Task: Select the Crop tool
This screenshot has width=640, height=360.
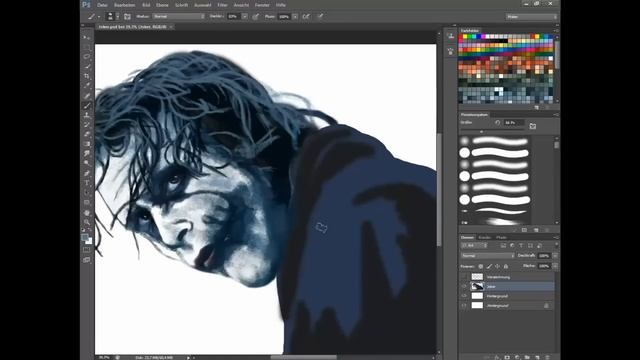Action: click(87, 76)
